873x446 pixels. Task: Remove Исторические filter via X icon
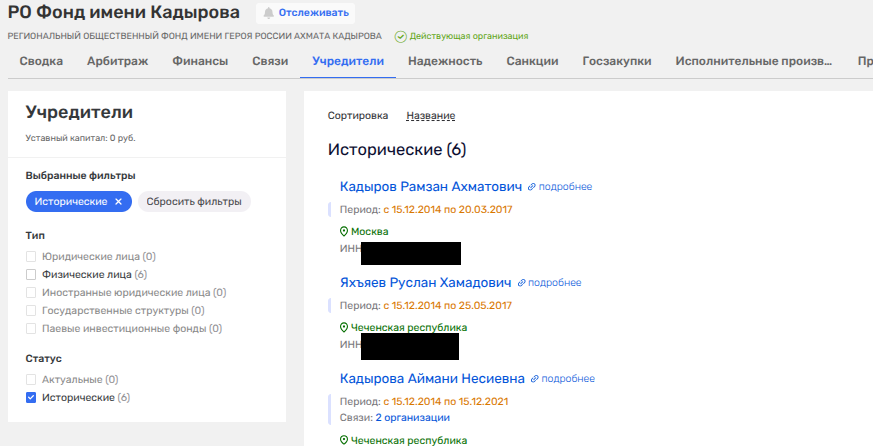pos(118,201)
